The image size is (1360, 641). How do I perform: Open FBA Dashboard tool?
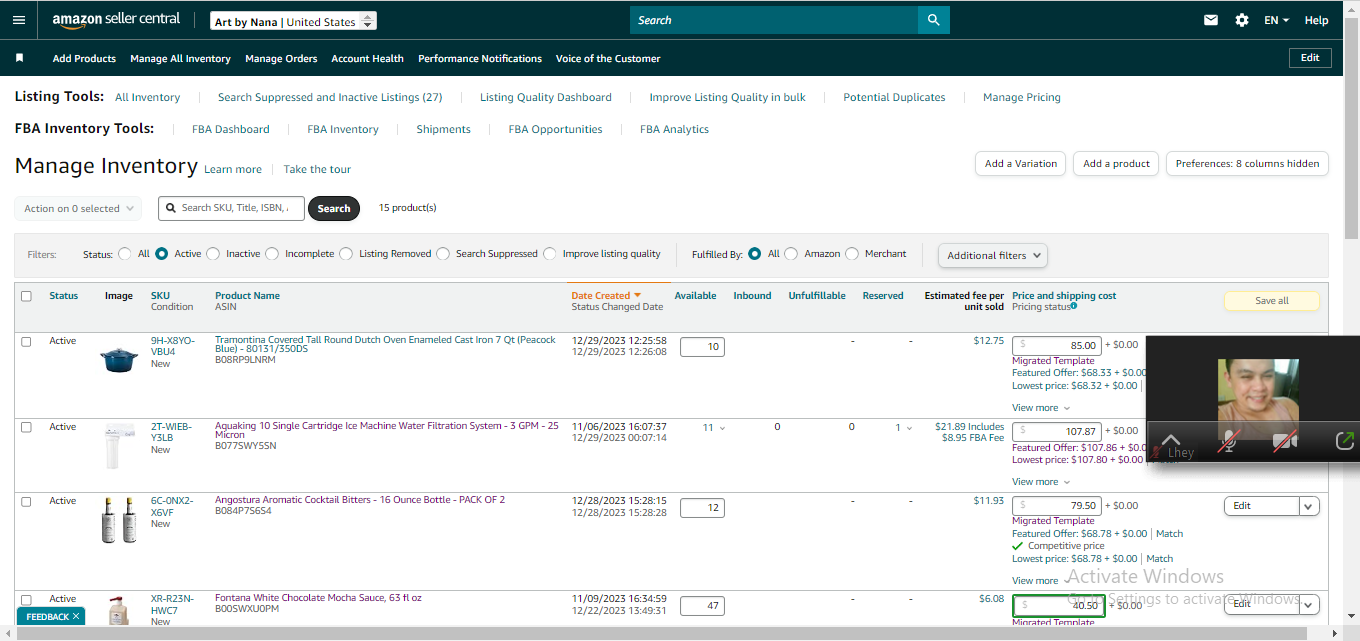231,129
